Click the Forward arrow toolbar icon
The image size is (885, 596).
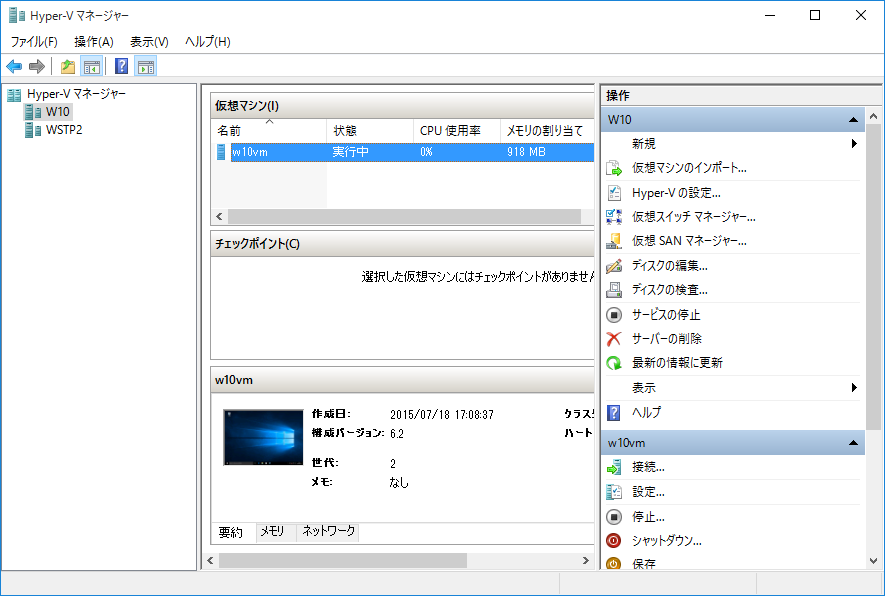click(37, 67)
